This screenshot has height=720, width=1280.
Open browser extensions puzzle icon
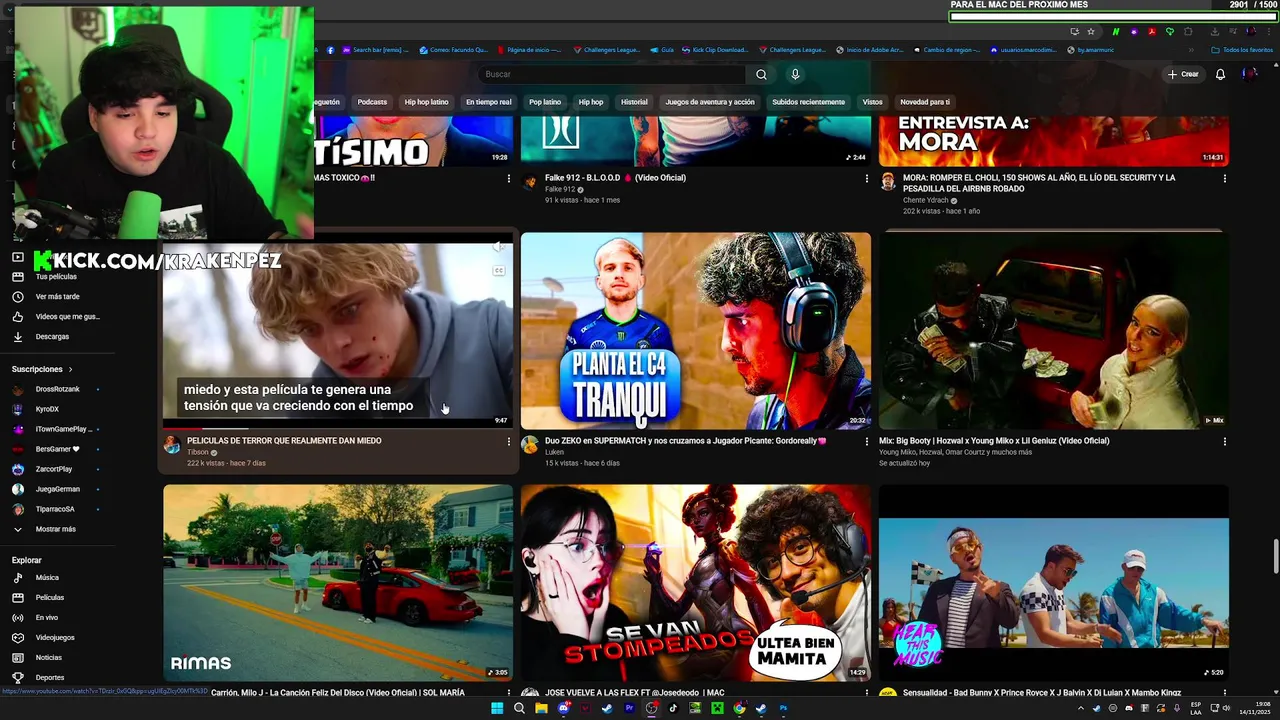(1188, 31)
